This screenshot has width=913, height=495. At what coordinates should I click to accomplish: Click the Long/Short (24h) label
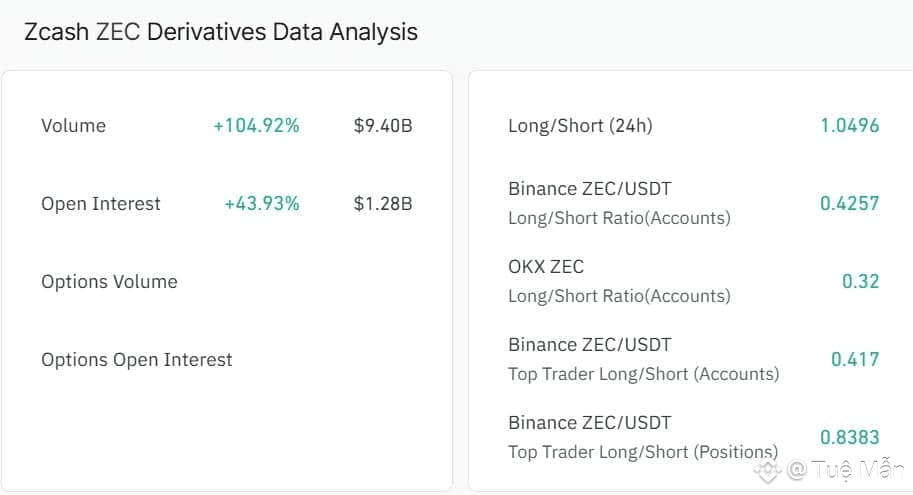click(580, 126)
